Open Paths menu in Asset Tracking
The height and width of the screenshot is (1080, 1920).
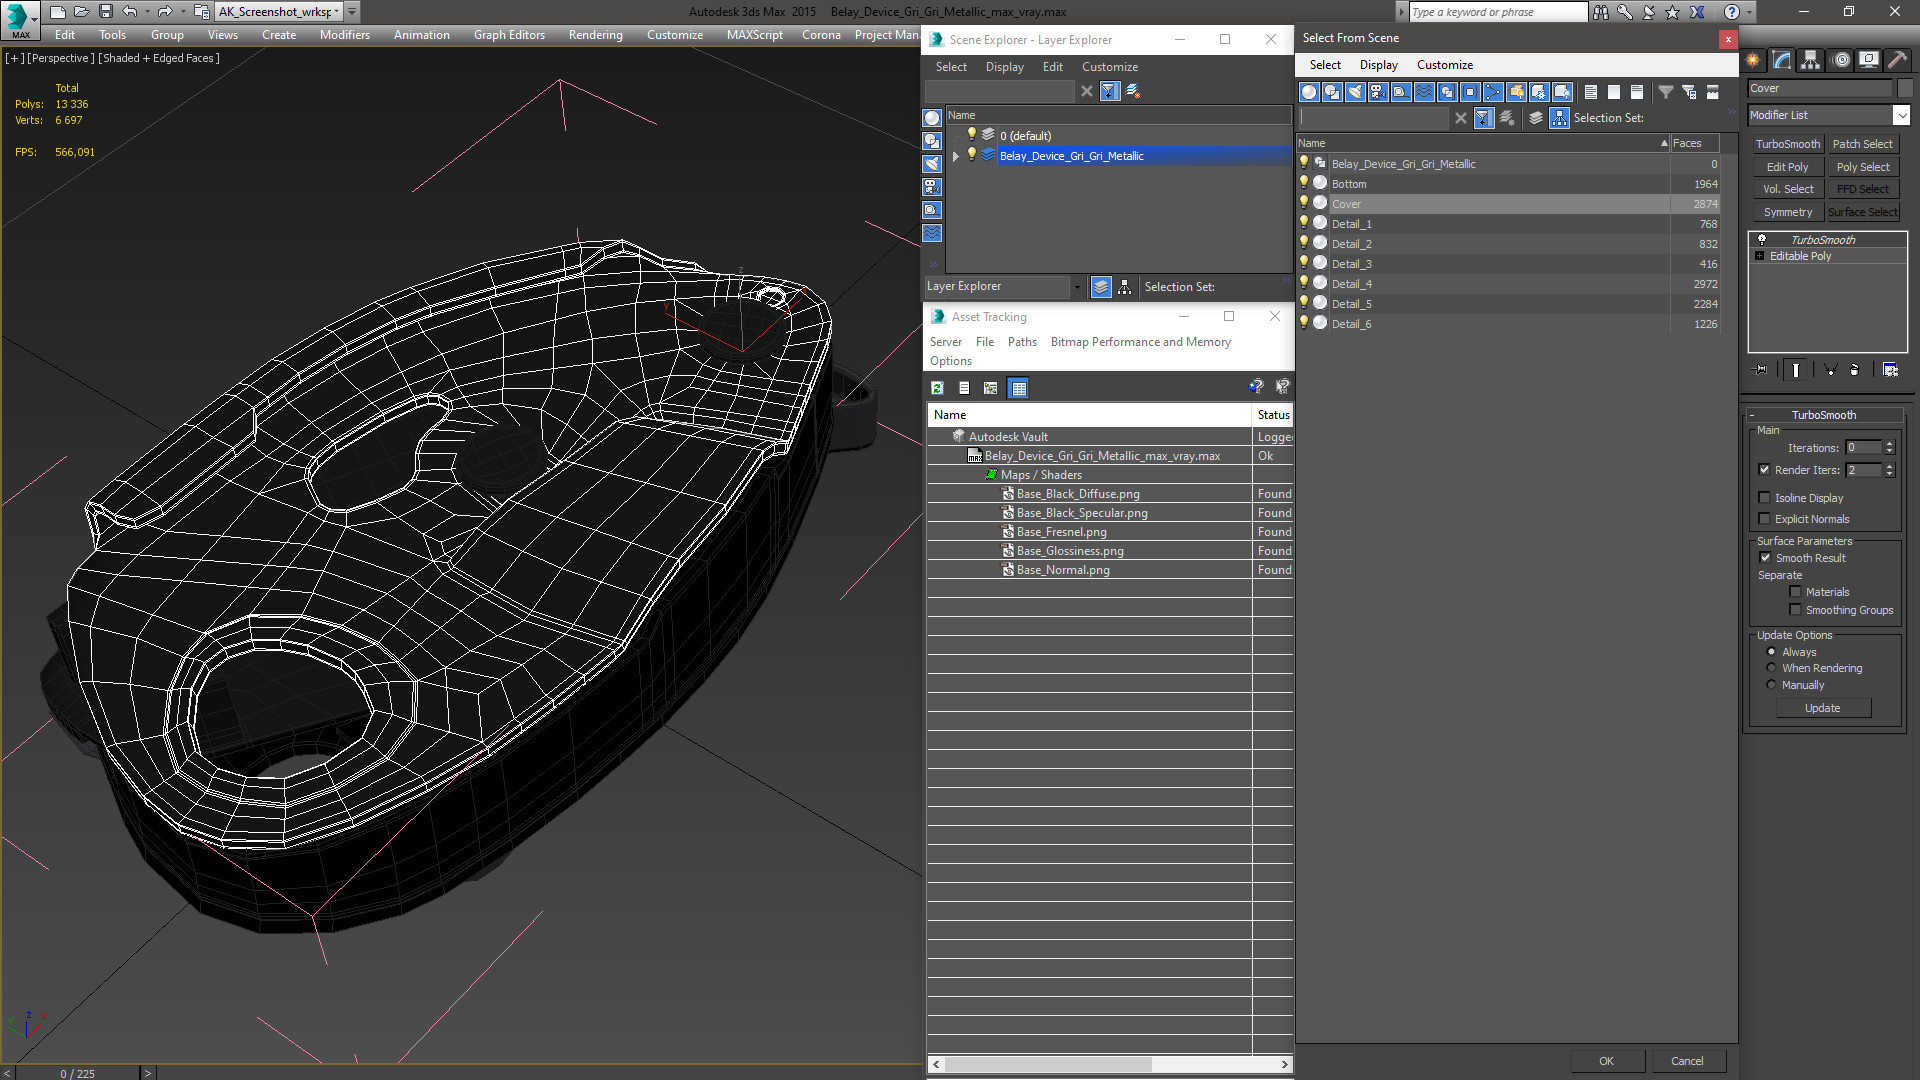point(1022,342)
